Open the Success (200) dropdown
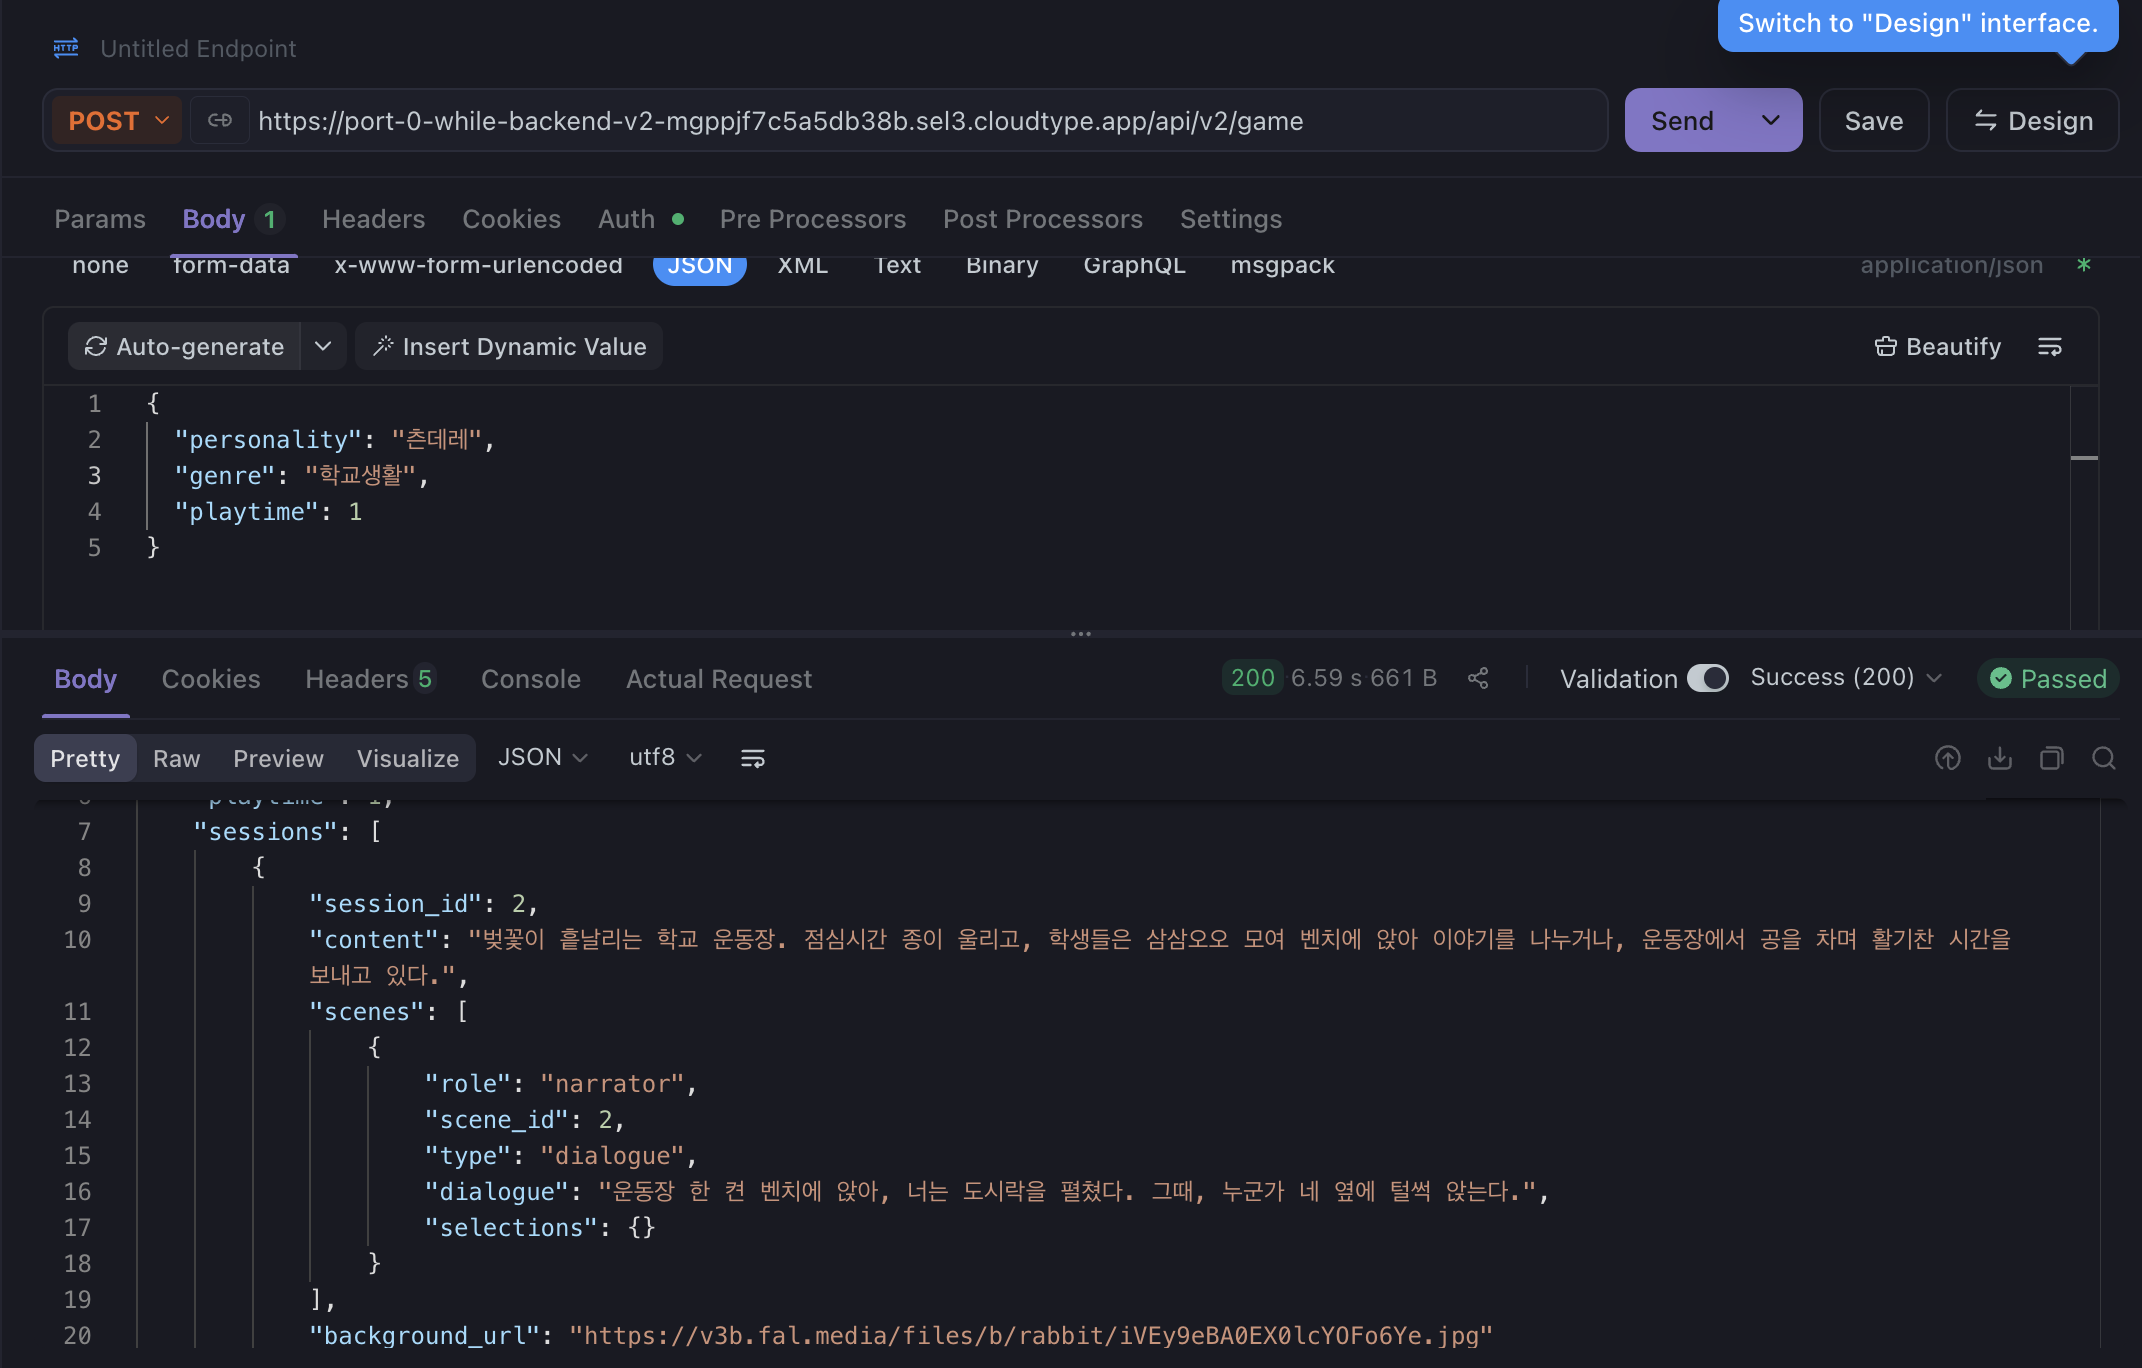 pos(1846,678)
